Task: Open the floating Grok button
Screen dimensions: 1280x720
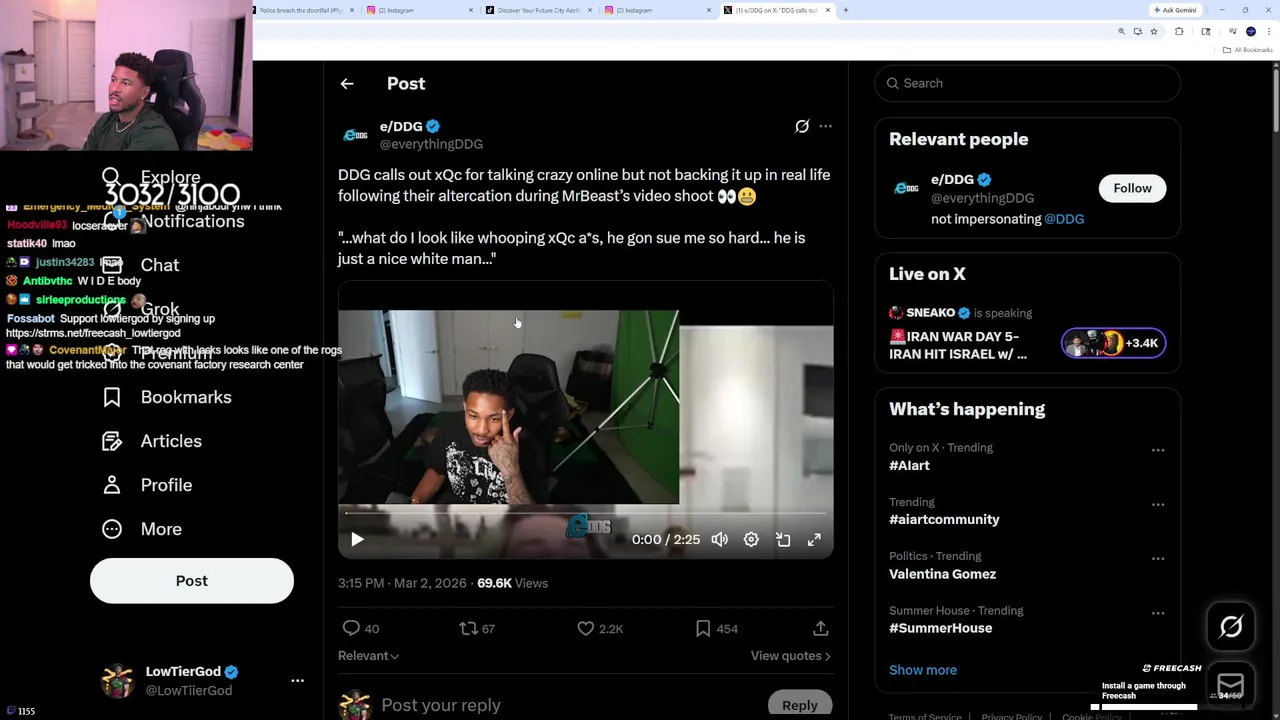Action: click(x=1231, y=627)
